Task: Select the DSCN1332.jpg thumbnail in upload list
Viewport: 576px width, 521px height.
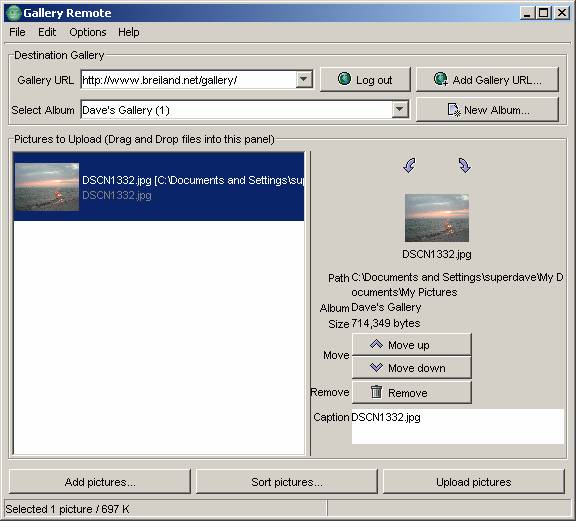Action: pyautogui.click(x=47, y=187)
